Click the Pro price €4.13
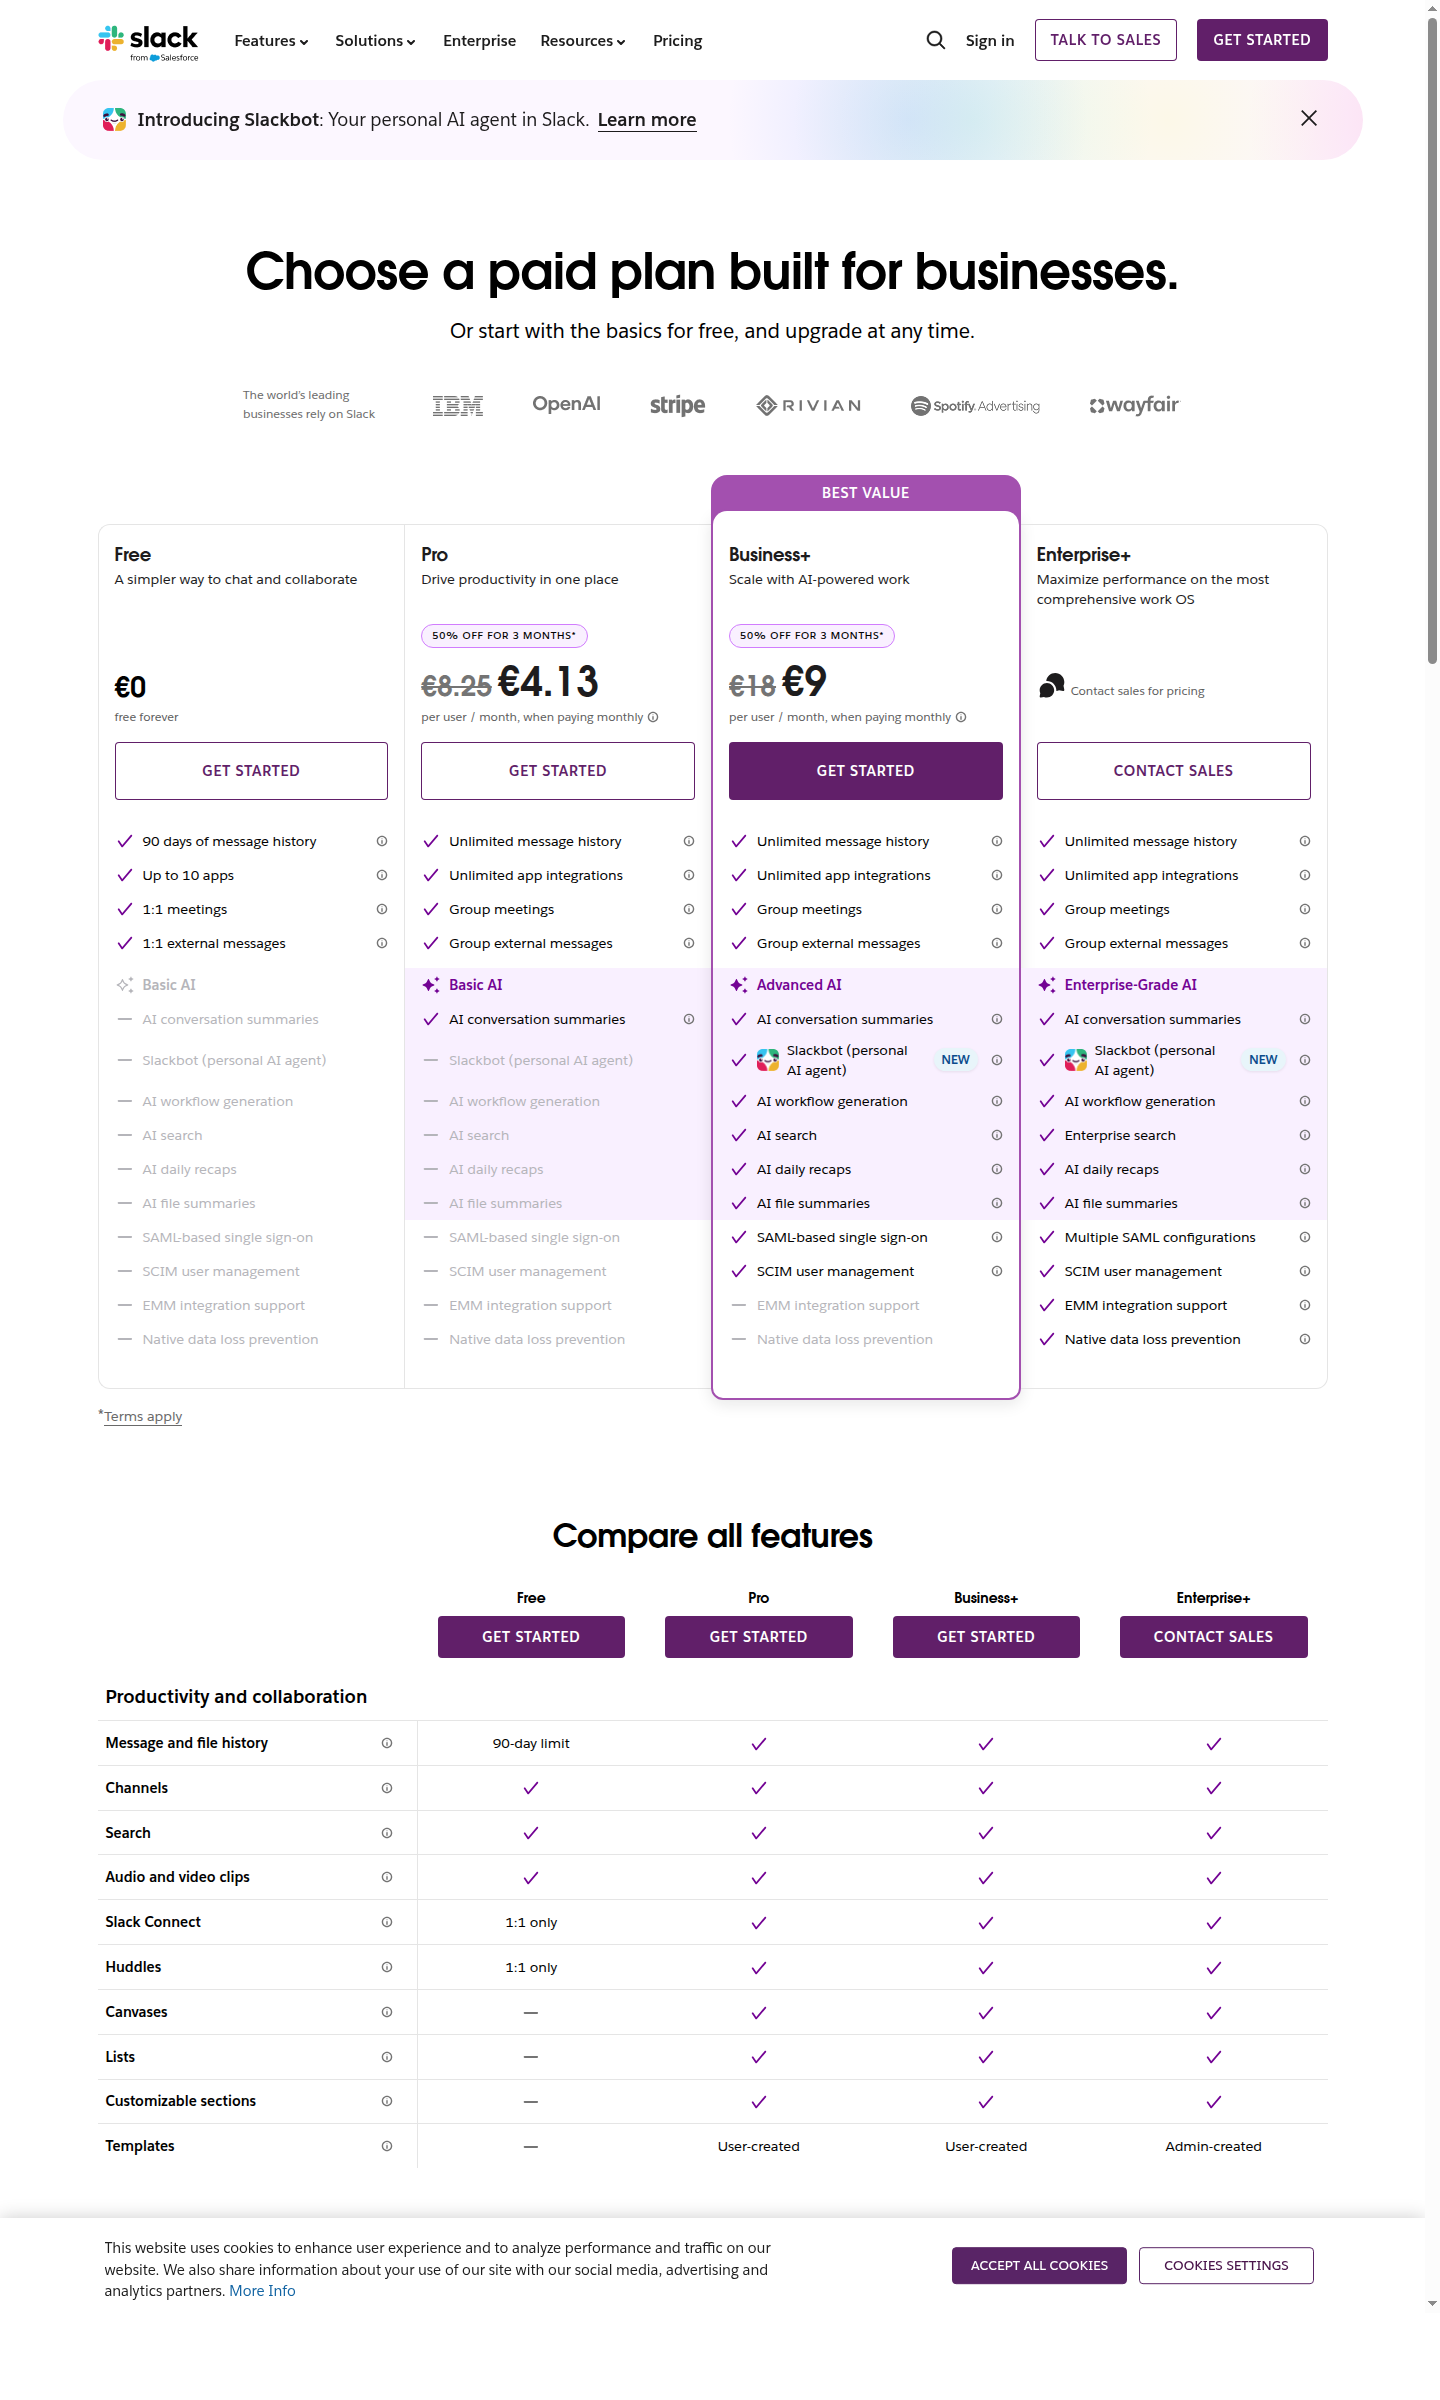The image size is (1440, 2400). [548, 682]
